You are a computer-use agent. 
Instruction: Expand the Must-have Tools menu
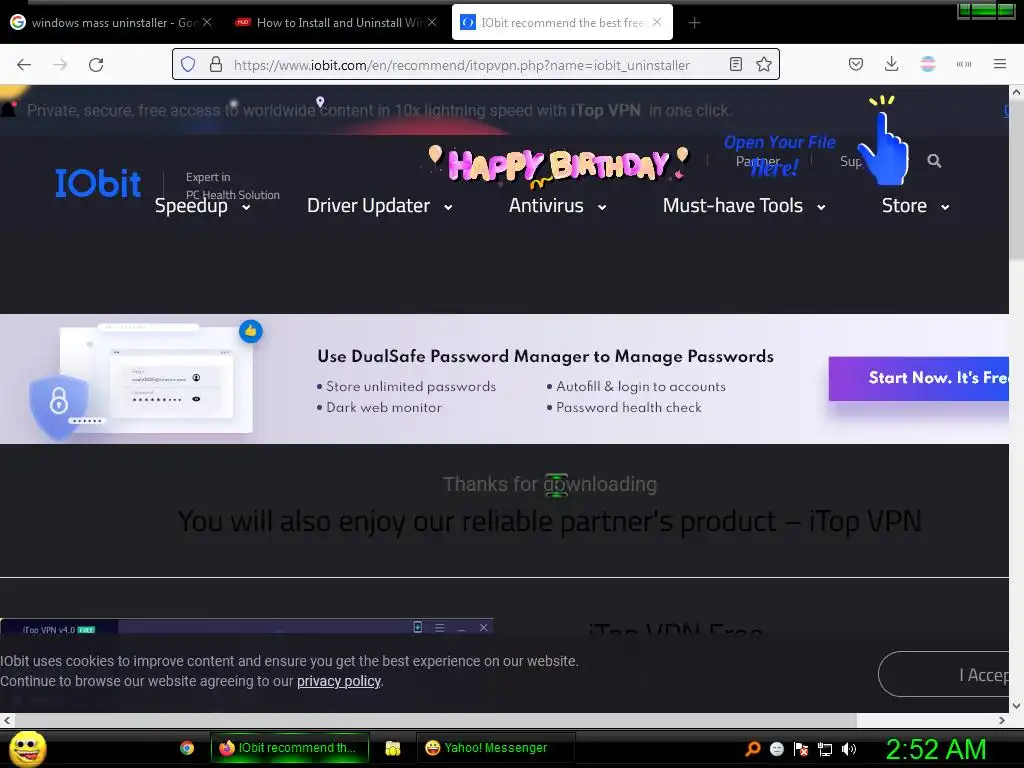[744, 206]
